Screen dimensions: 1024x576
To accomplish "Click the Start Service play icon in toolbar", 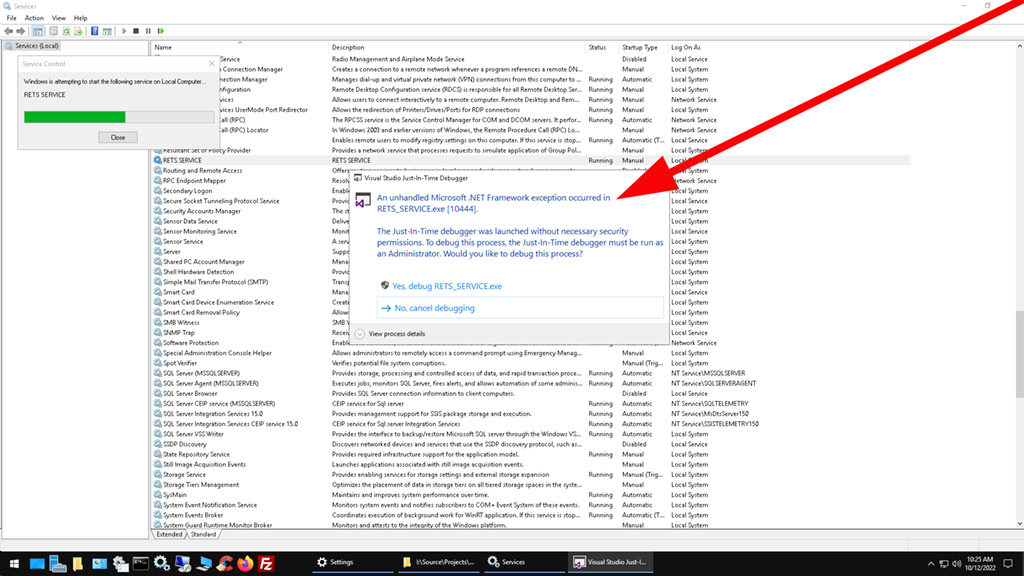I will (123, 31).
